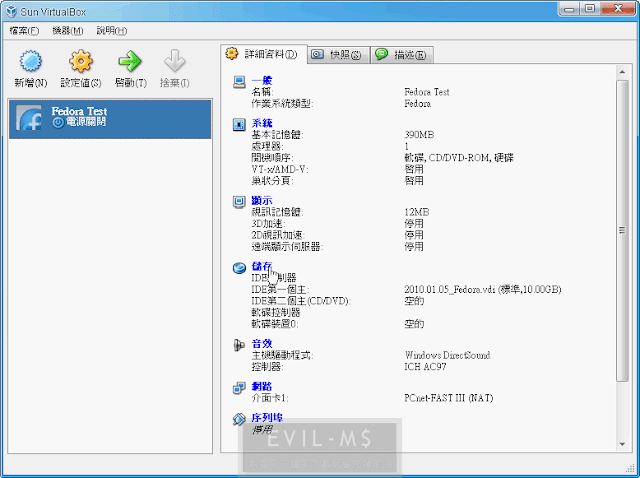Open the 說明(H) menu
This screenshot has height=478, width=640.
[111, 31]
